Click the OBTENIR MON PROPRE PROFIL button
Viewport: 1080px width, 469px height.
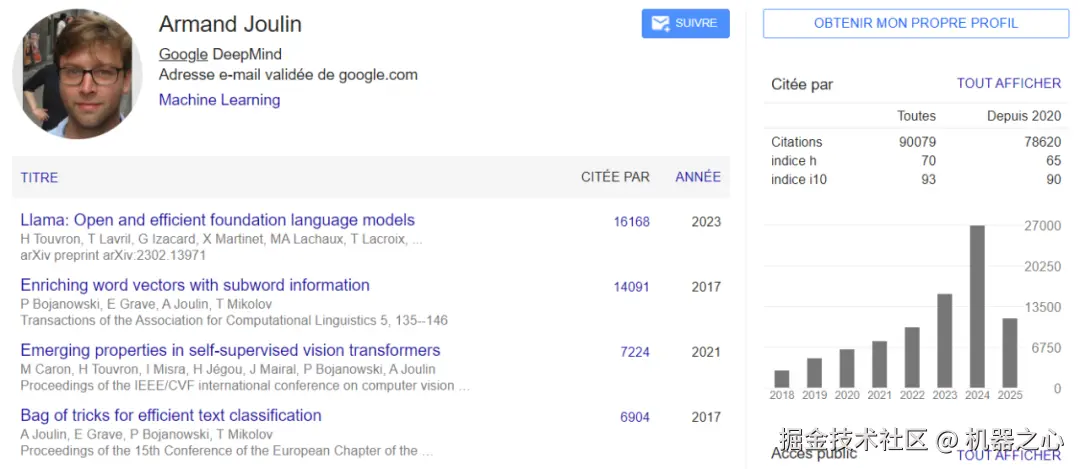click(x=915, y=24)
